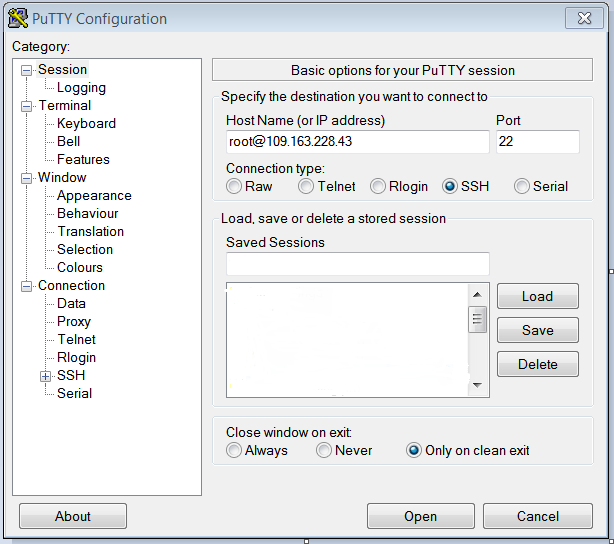Viewport: 614px width, 544px height.
Task: Open the Keyboard category
Action: click(86, 123)
